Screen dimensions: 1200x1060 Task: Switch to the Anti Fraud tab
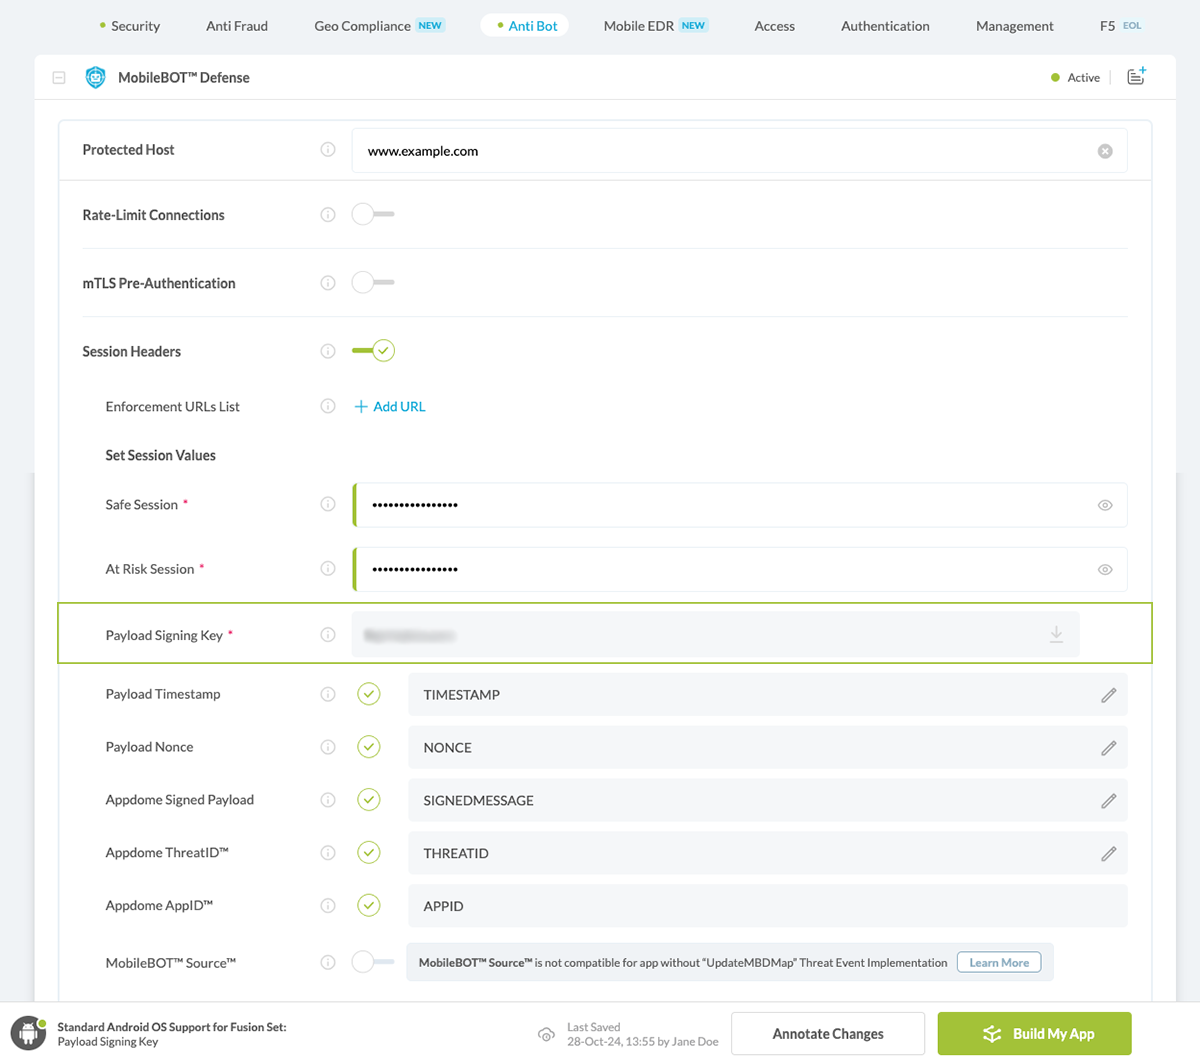tap(237, 26)
